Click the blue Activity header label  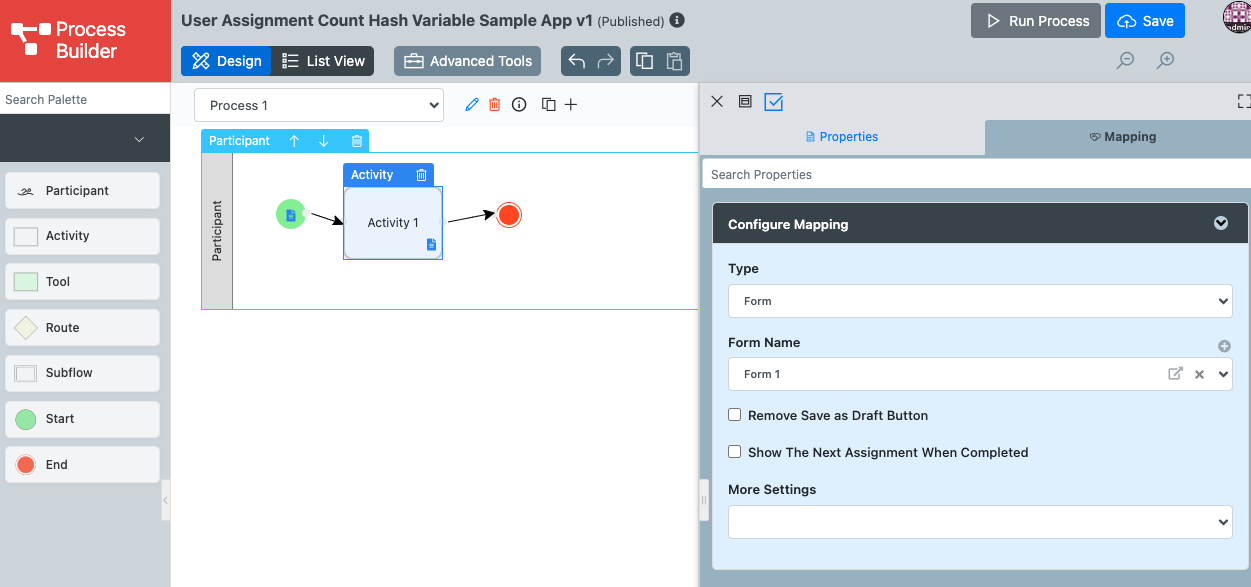pos(372,175)
